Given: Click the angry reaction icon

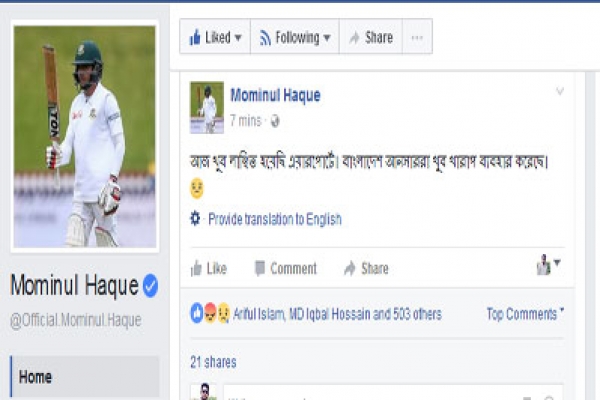Looking at the screenshot, I should point(210,313).
